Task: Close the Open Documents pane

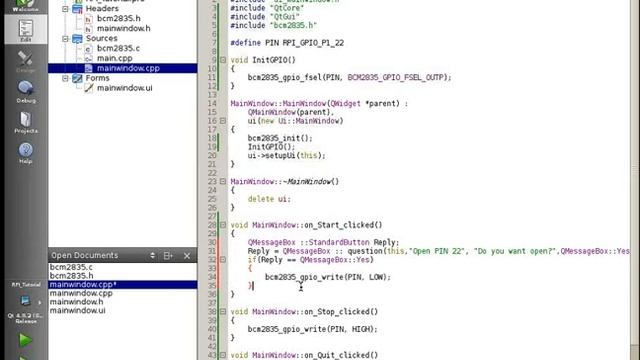Action: point(187,256)
